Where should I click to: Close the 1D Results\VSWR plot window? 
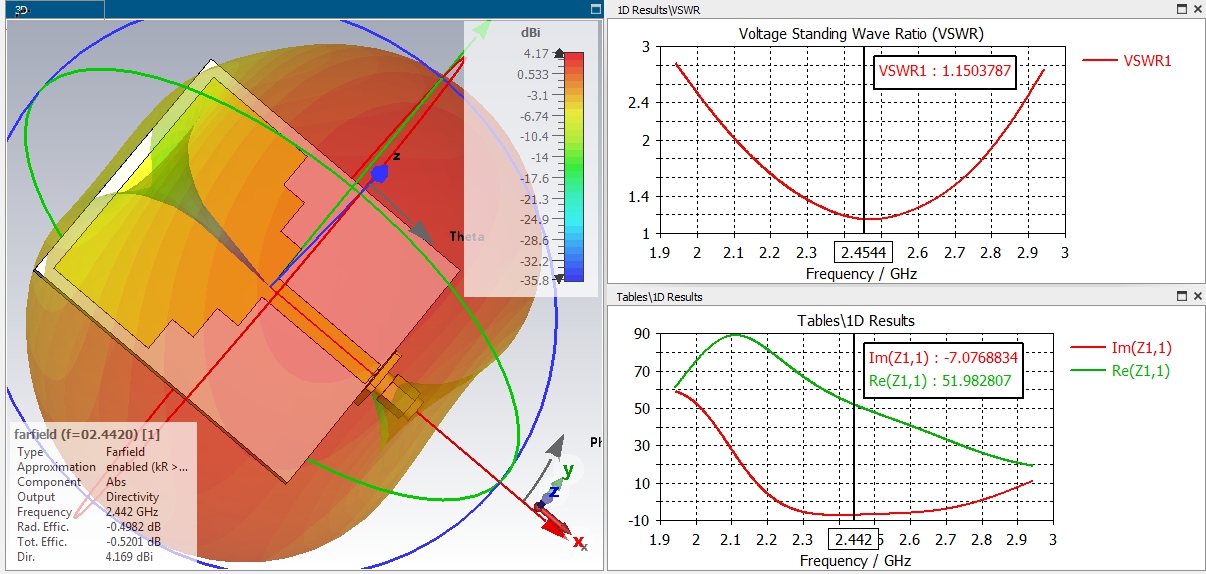[1197, 9]
